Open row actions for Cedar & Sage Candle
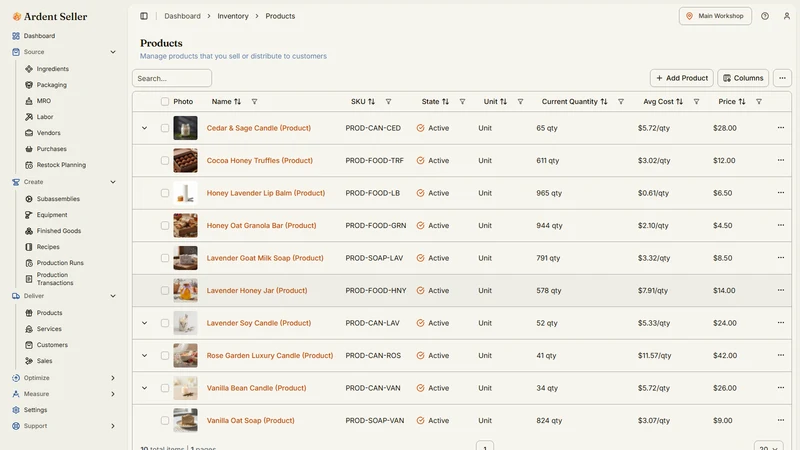Screen dimensions: 800x450 781,128
